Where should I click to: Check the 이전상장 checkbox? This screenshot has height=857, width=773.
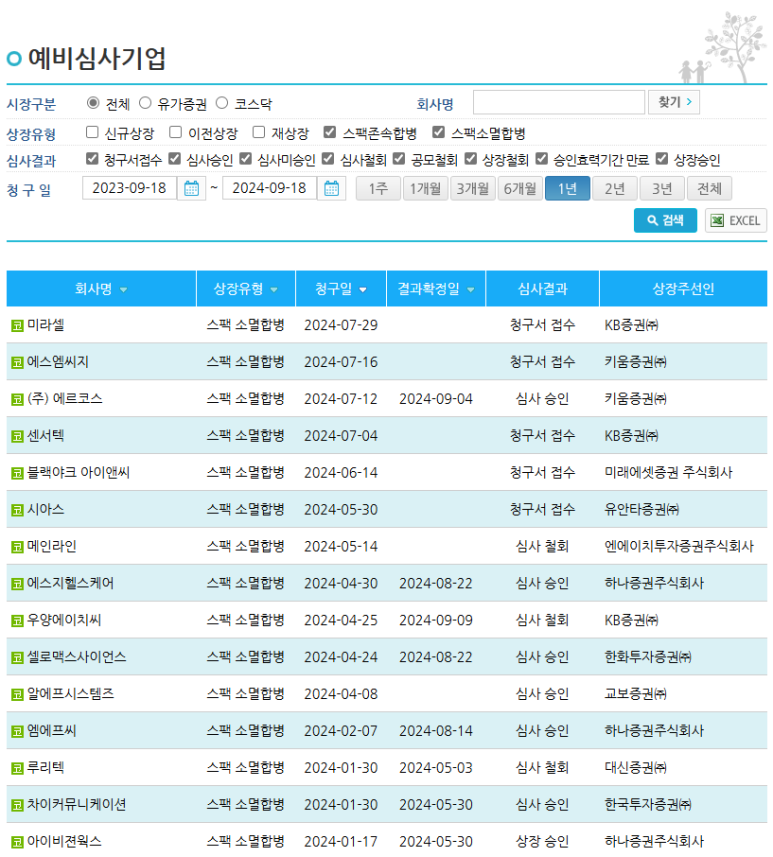coord(175,132)
